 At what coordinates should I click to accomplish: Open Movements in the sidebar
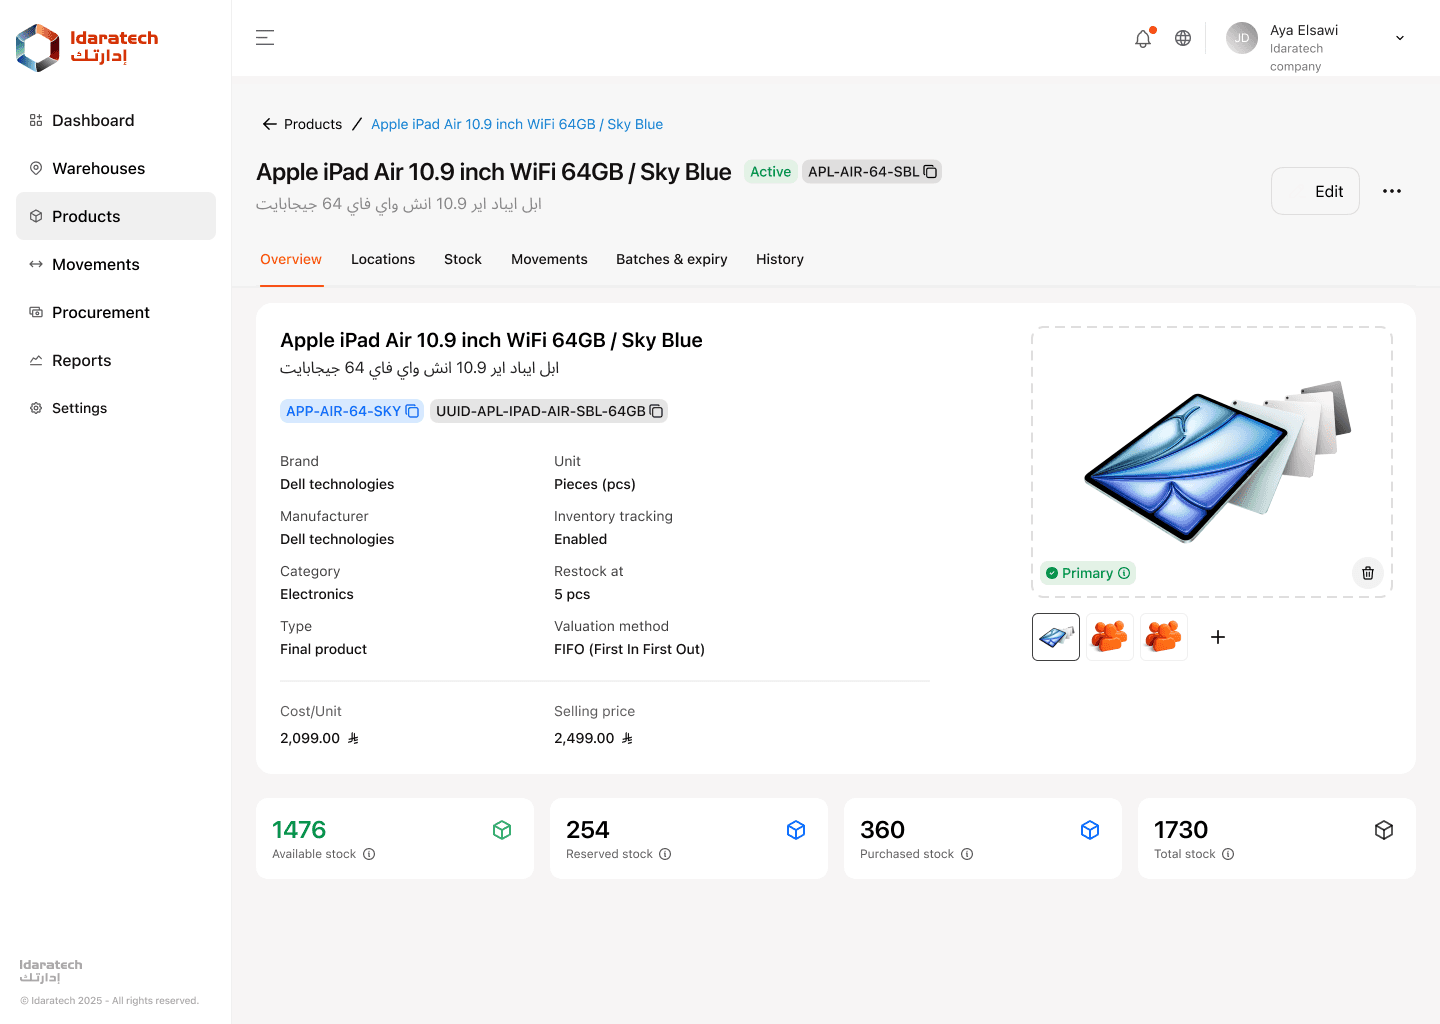(x=116, y=264)
